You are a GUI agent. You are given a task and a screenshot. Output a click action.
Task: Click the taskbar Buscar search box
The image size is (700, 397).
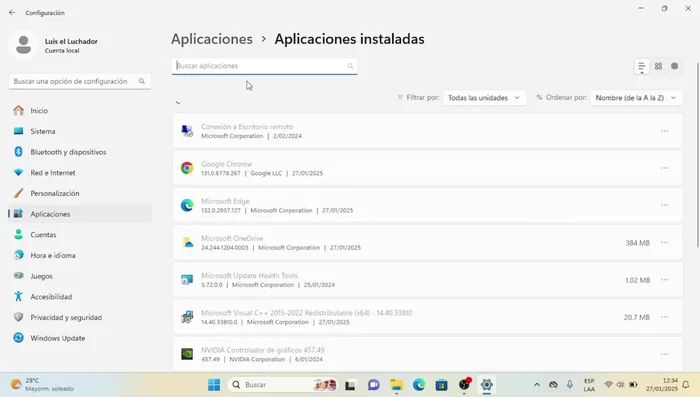pos(283,384)
